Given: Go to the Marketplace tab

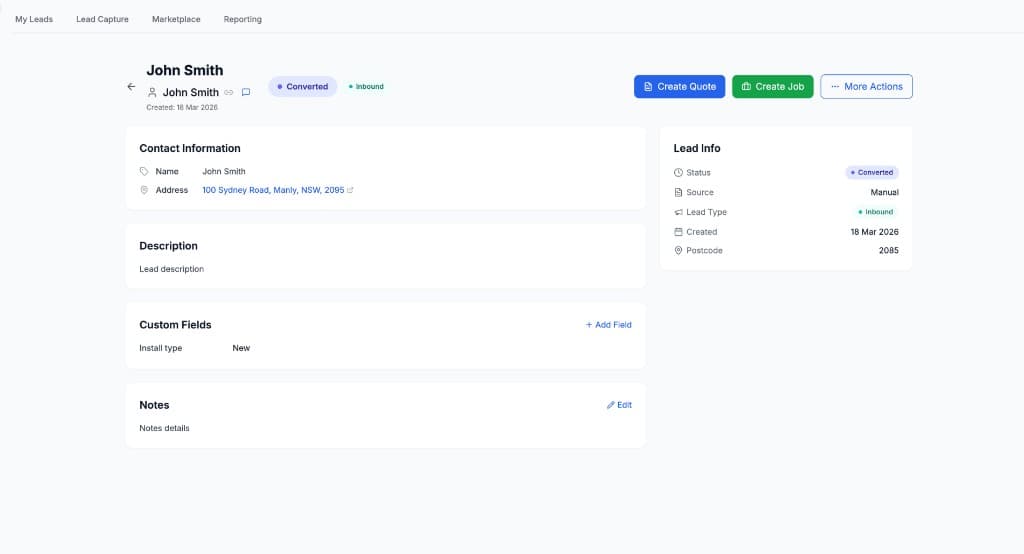Looking at the screenshot, I should [x=176, y=19].
